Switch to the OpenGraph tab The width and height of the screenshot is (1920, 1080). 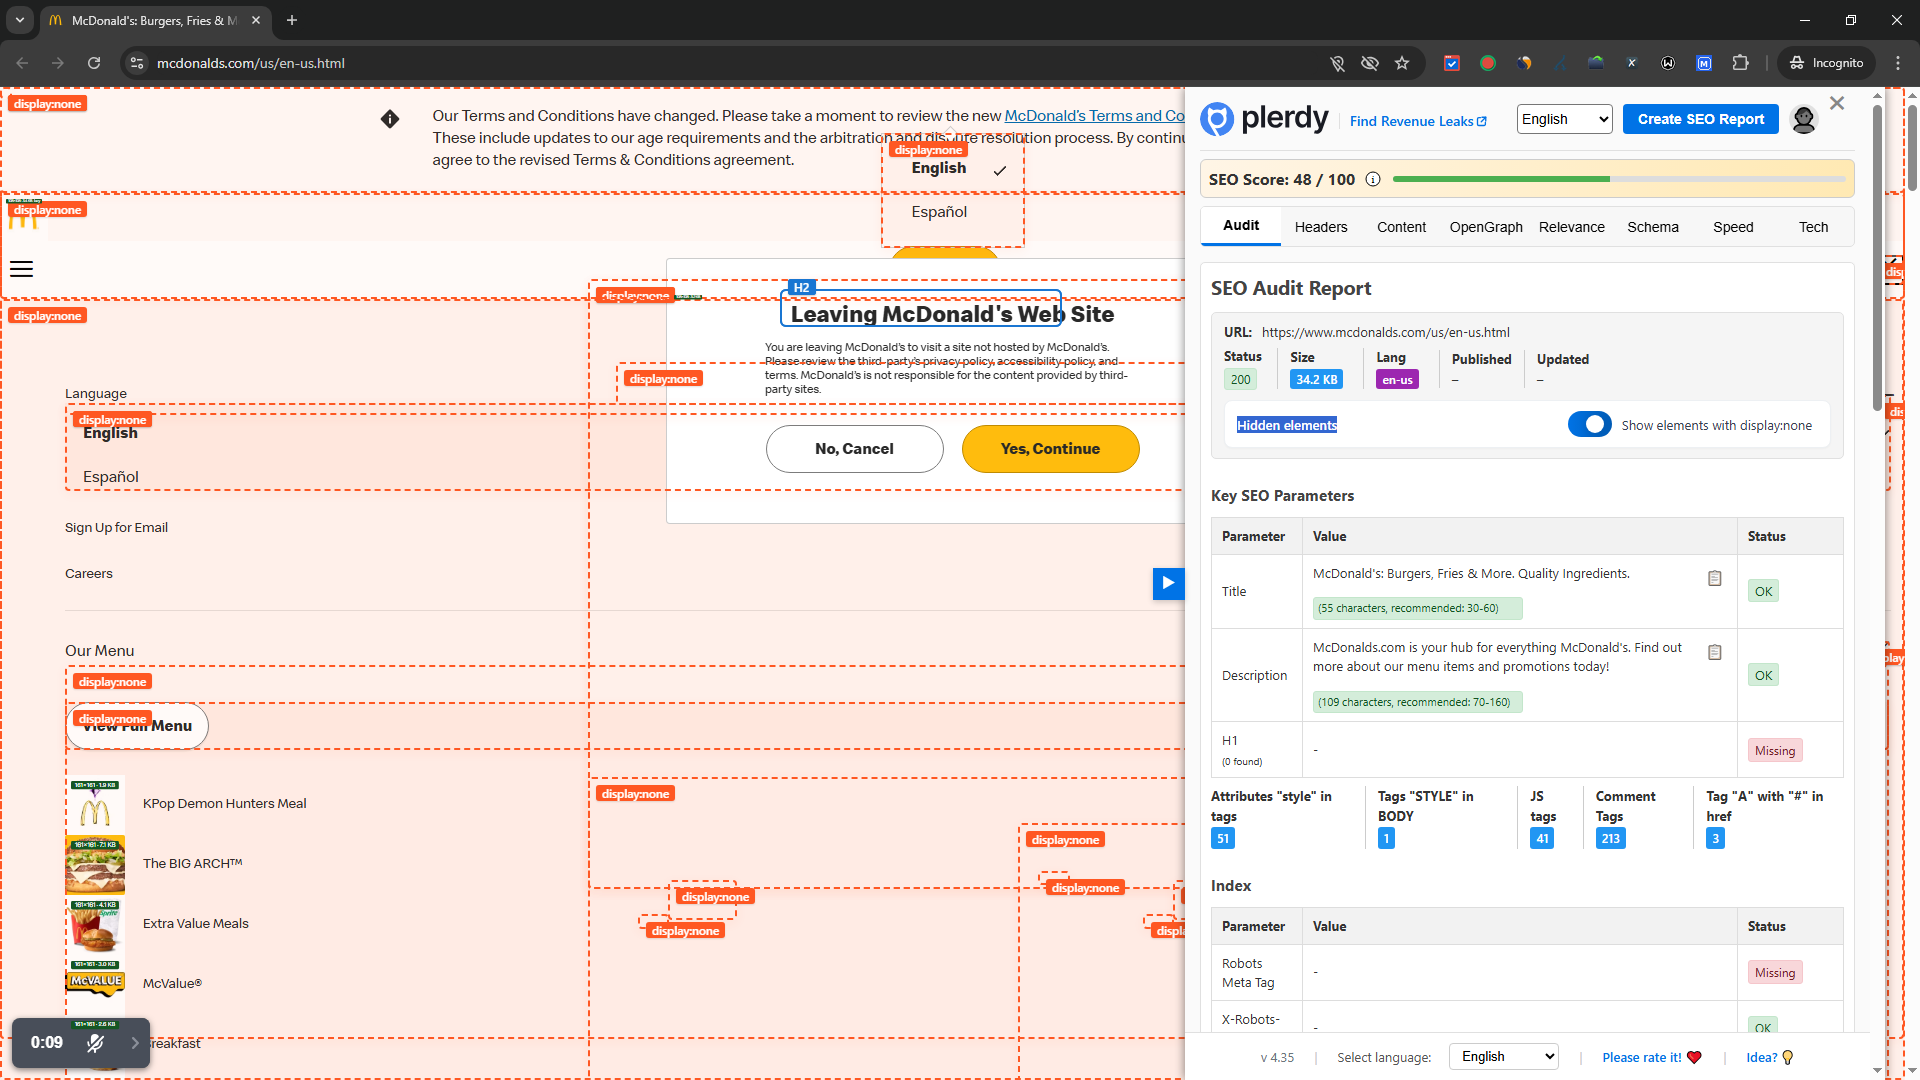point(1485,227)
